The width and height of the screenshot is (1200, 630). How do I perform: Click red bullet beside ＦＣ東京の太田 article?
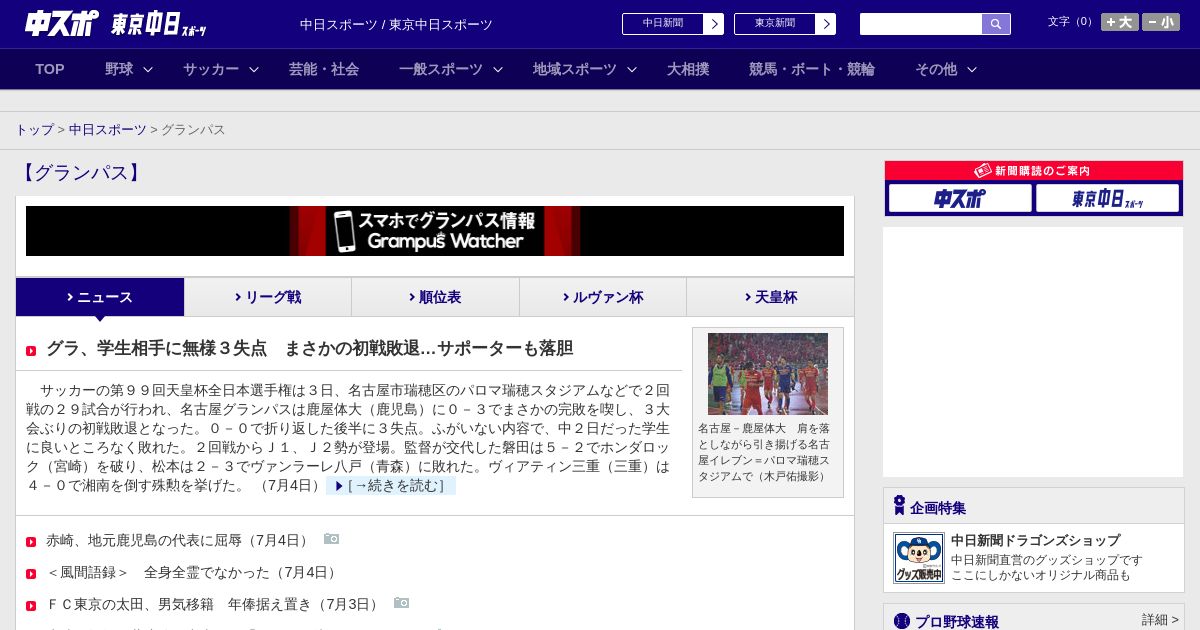pyautogui.click(x=31, y=606)
